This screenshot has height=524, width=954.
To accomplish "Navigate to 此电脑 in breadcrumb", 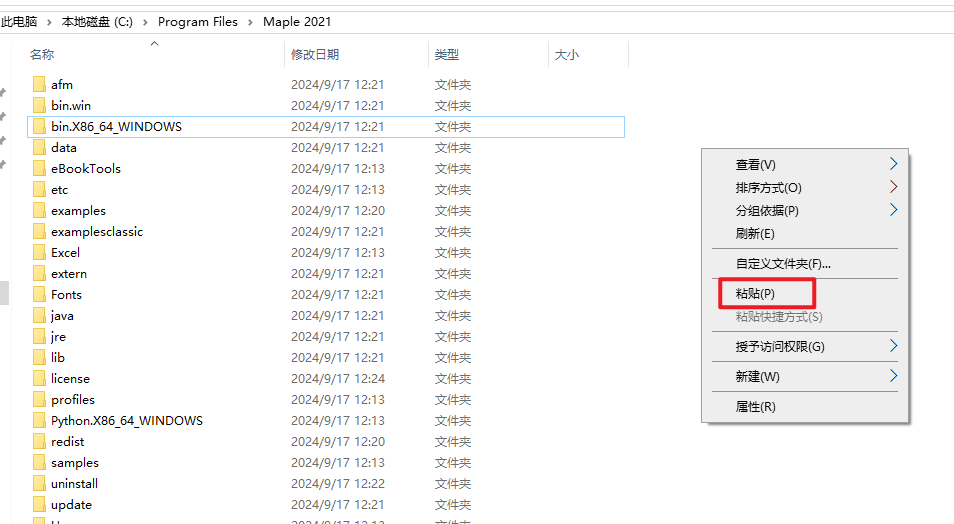I will [x=19, y=22].
